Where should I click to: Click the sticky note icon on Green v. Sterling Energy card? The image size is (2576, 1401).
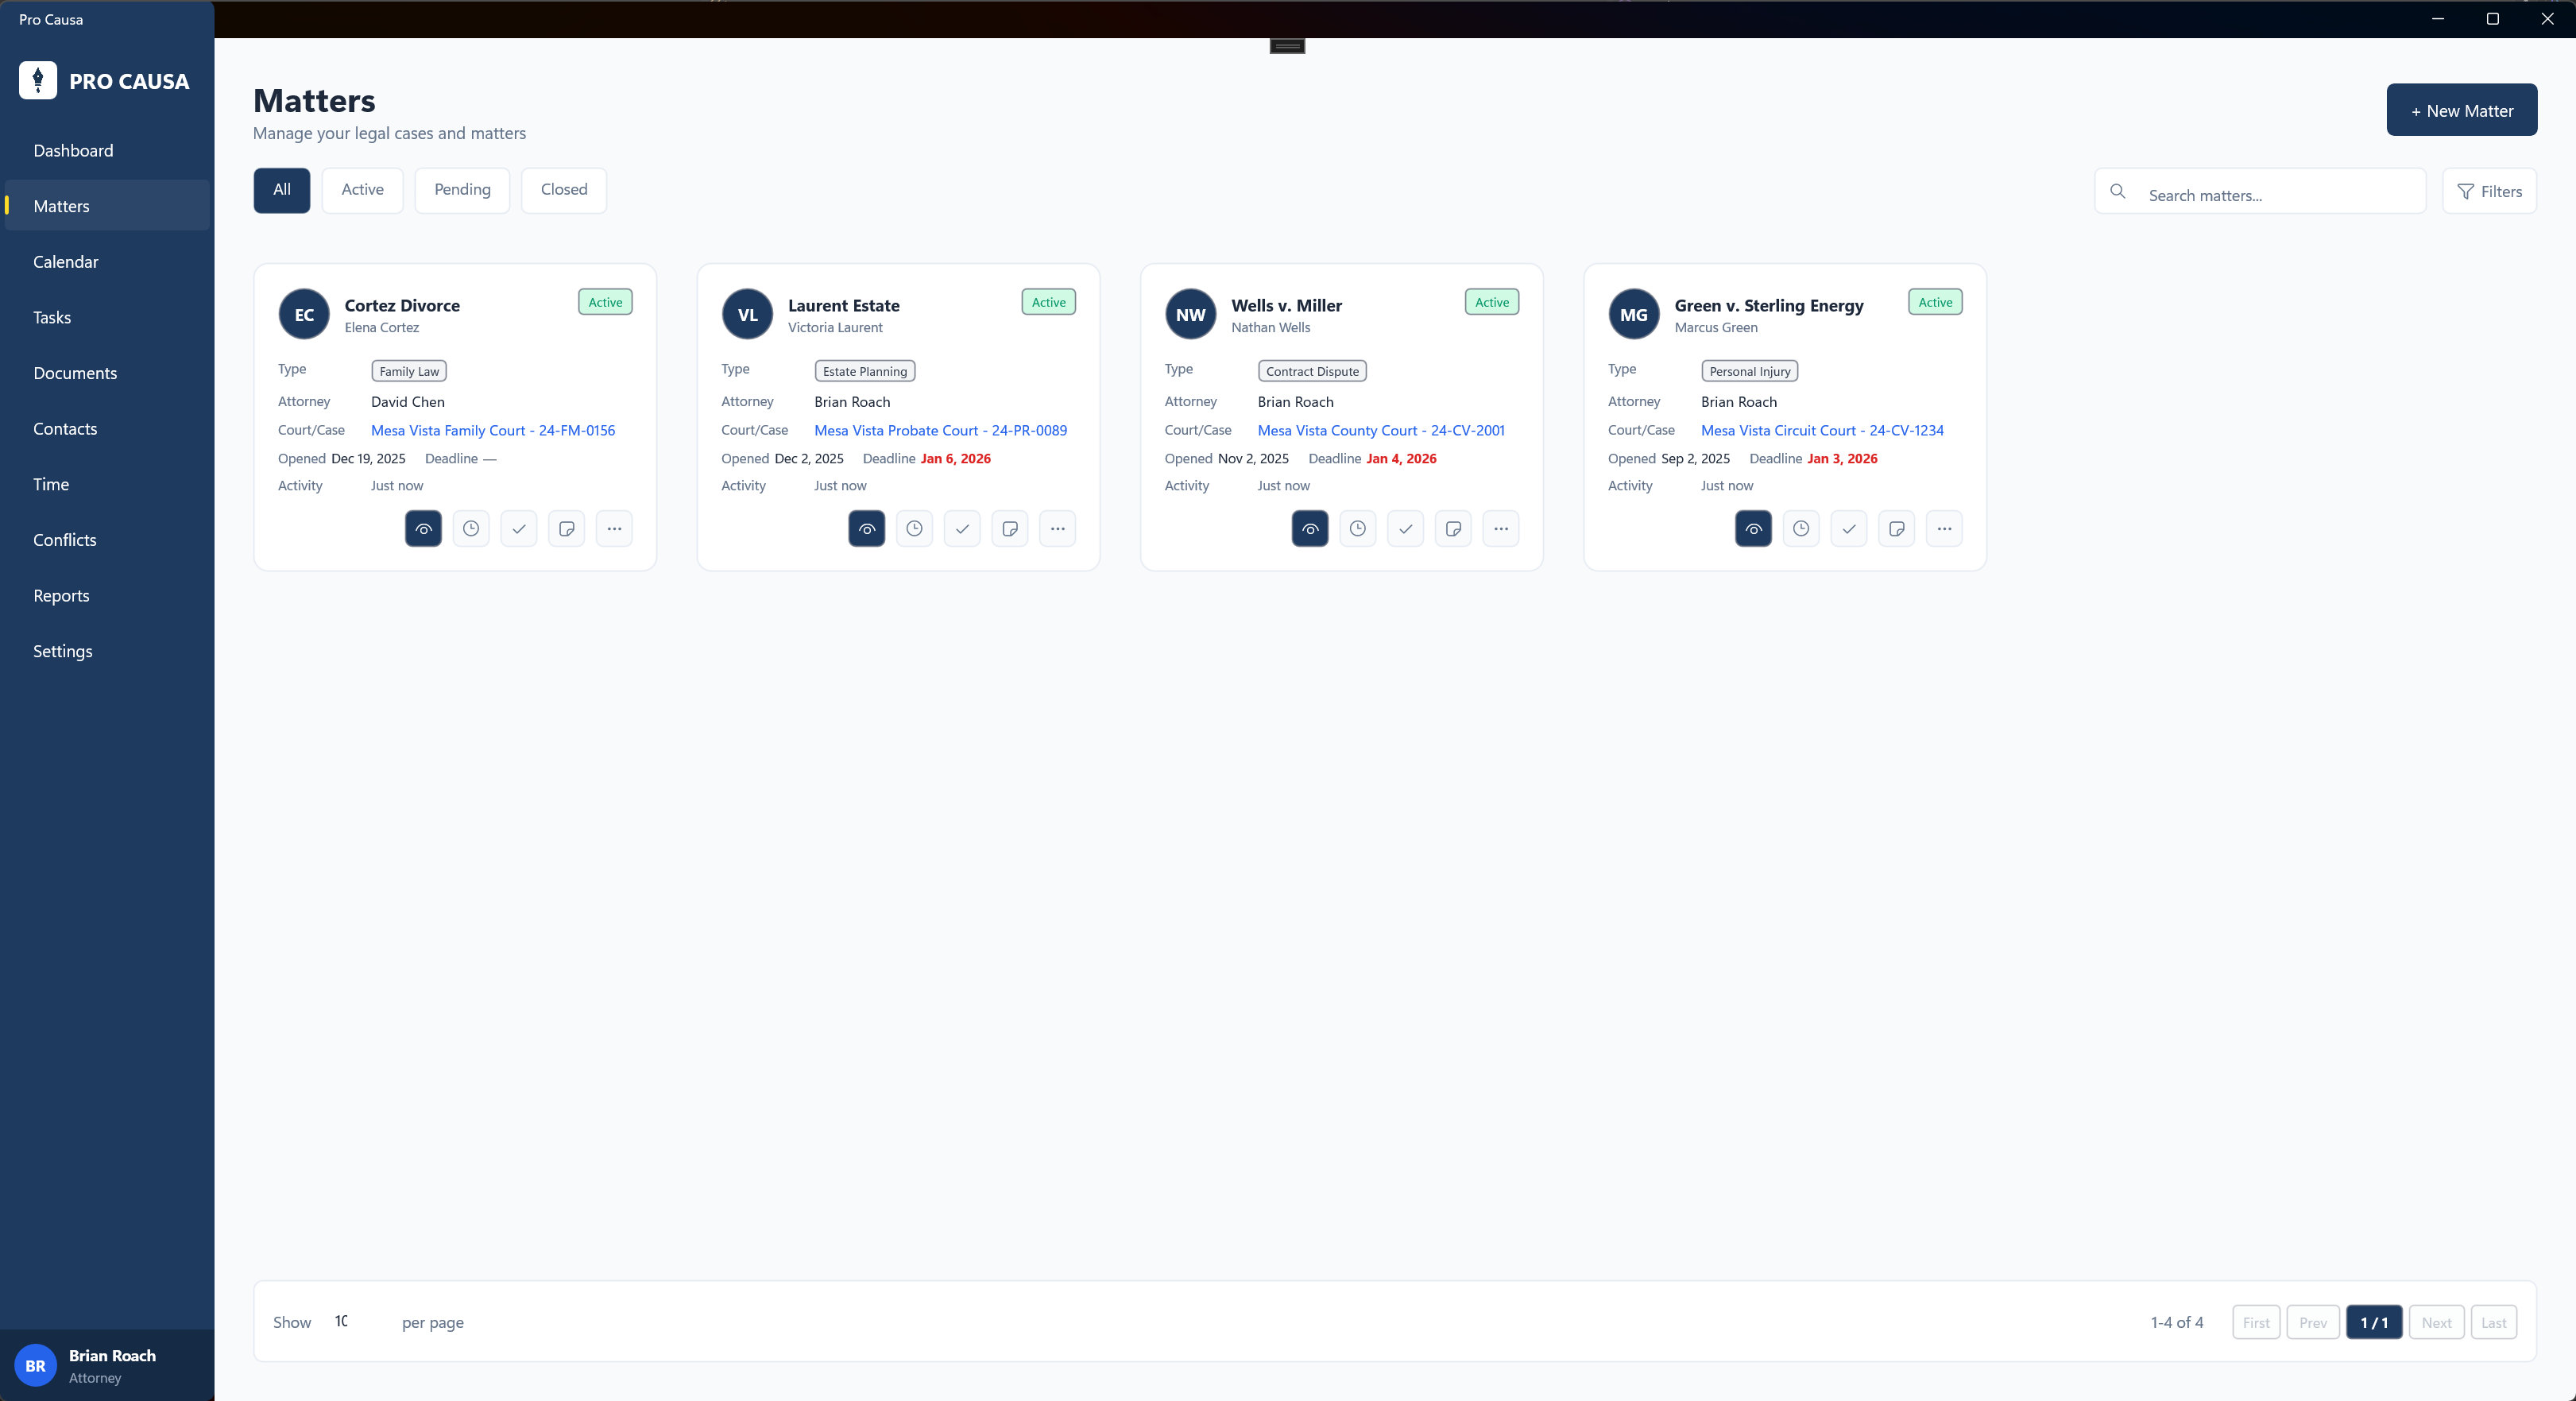point(1896,529)
